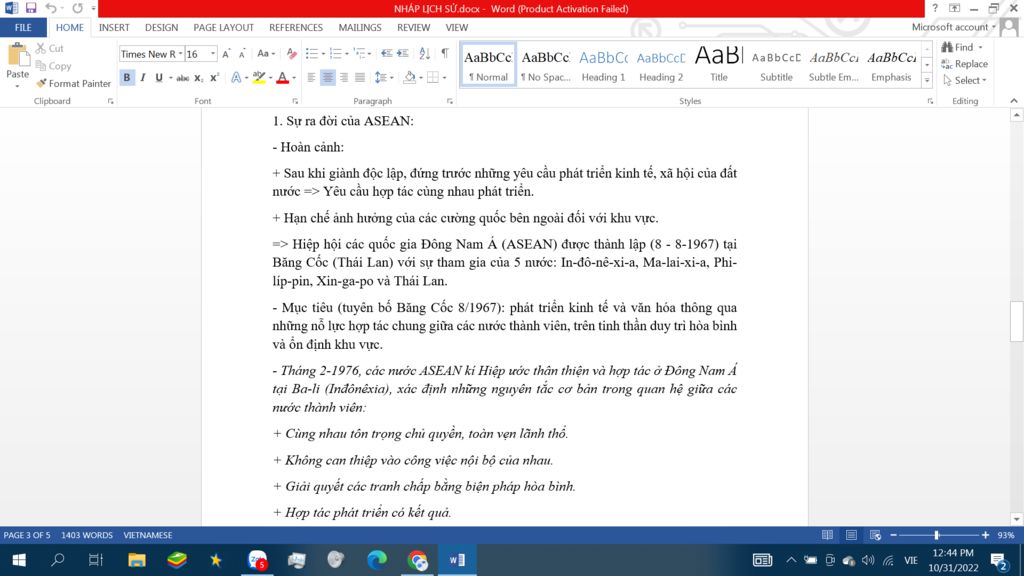Open the PAGE LAYOUT ribbon tab
The width and height of the screenshot is (1024, 576).
tap(223, 28)
